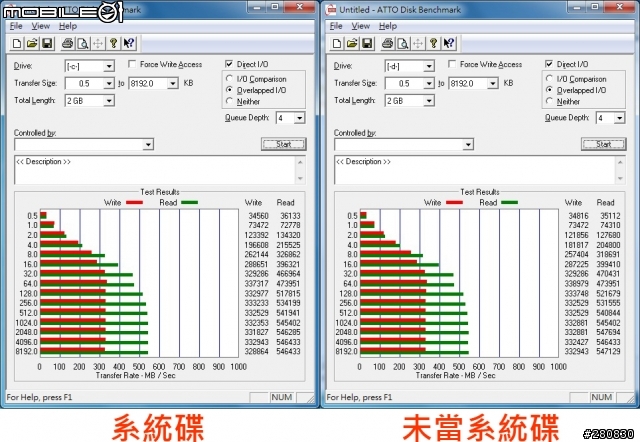Select Overlapped I/O radio in left window

229,89
